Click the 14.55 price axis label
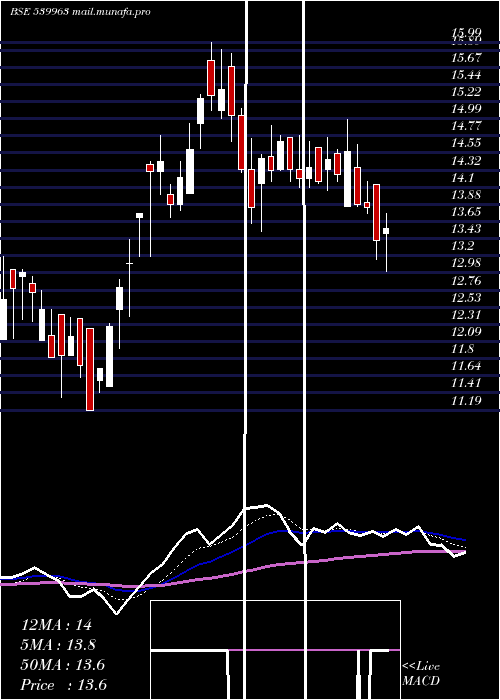 (467, 143)
